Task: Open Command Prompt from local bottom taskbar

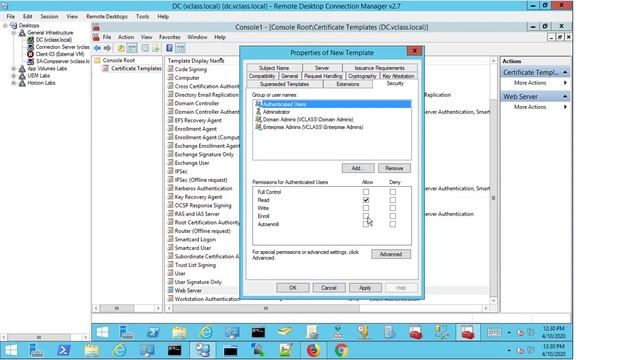Action: [175, 350]
